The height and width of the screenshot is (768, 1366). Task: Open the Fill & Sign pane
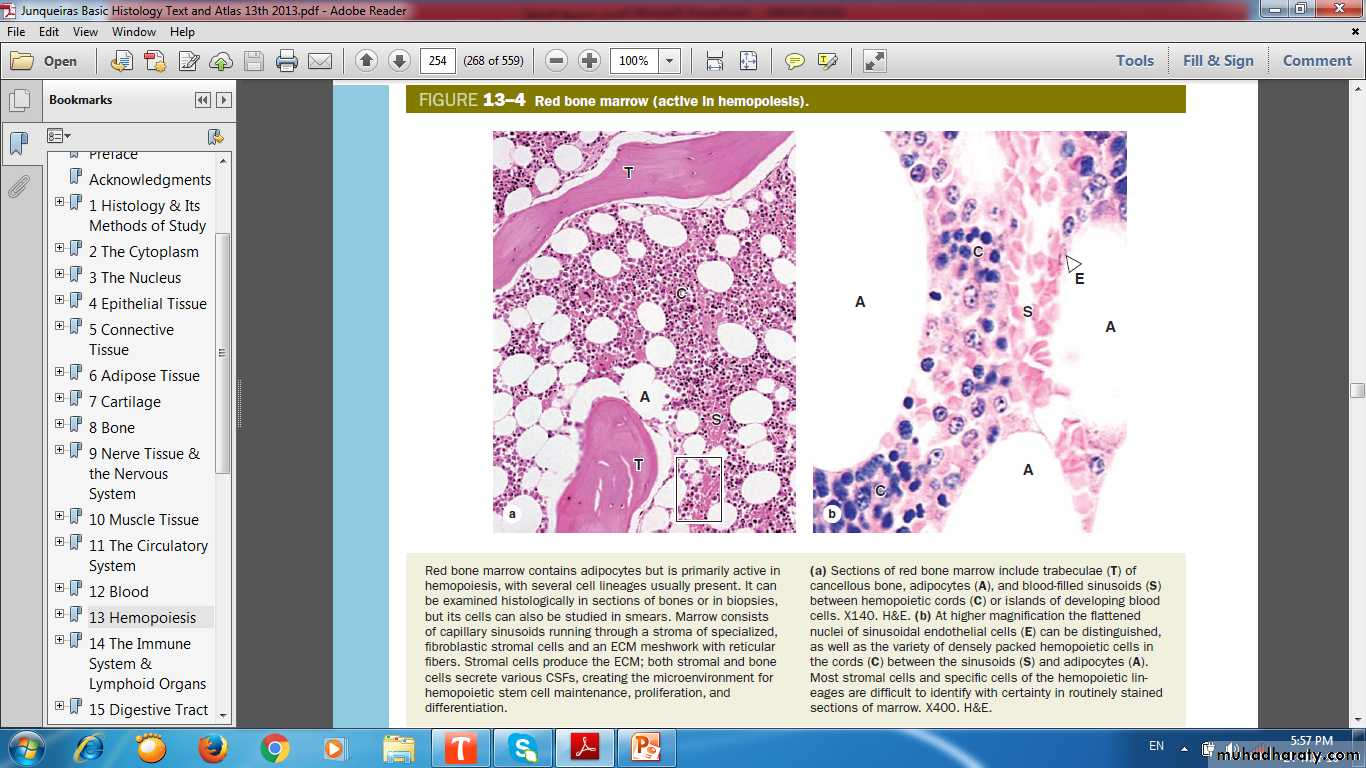pos(1218,61)
